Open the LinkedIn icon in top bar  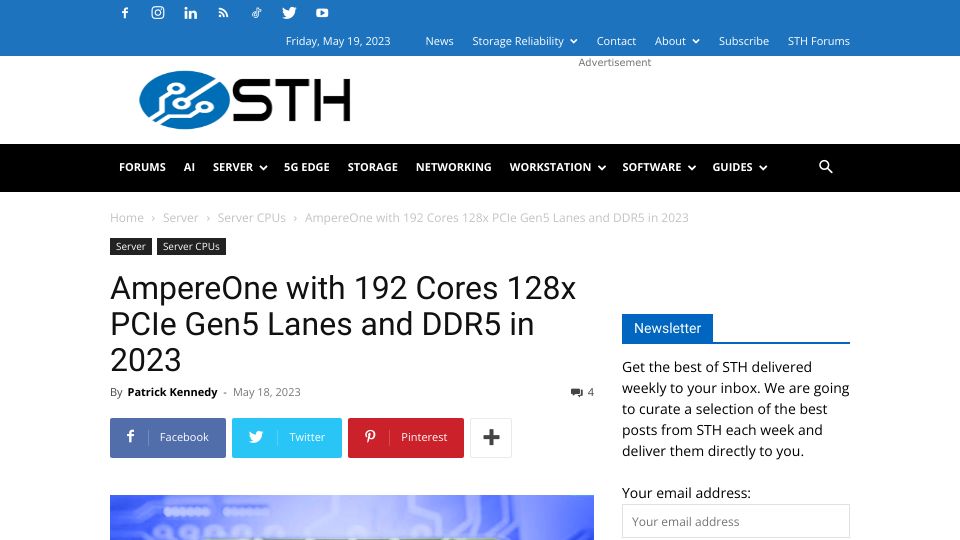point(190,13)
